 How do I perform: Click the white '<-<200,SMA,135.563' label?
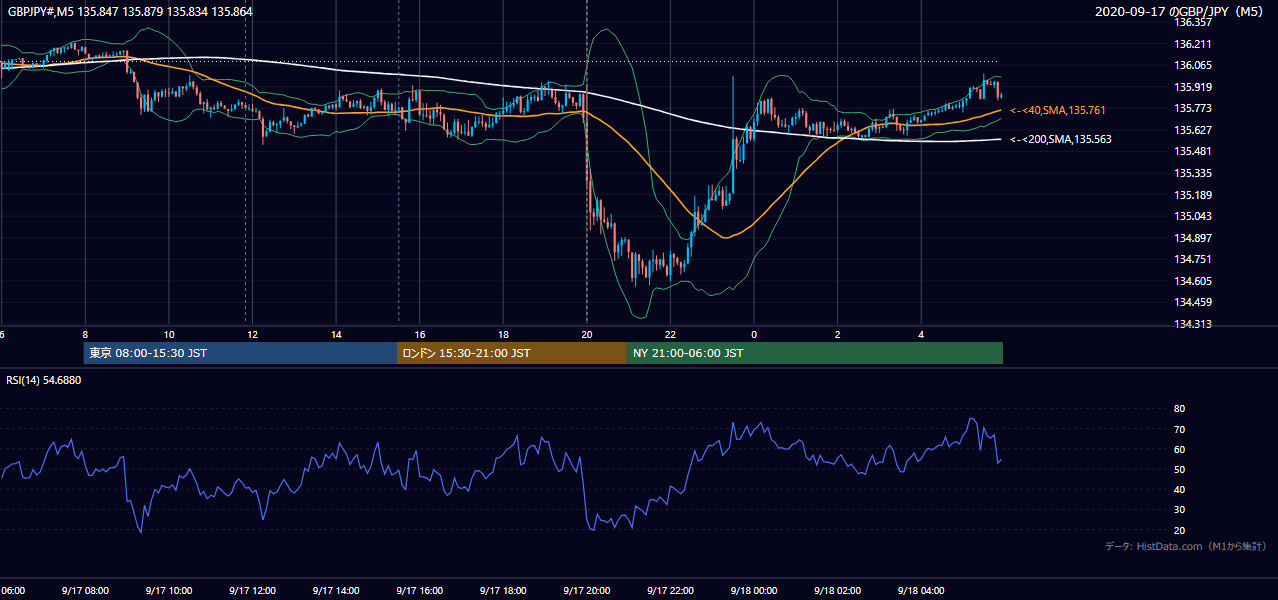click(x=1060, y=140)
